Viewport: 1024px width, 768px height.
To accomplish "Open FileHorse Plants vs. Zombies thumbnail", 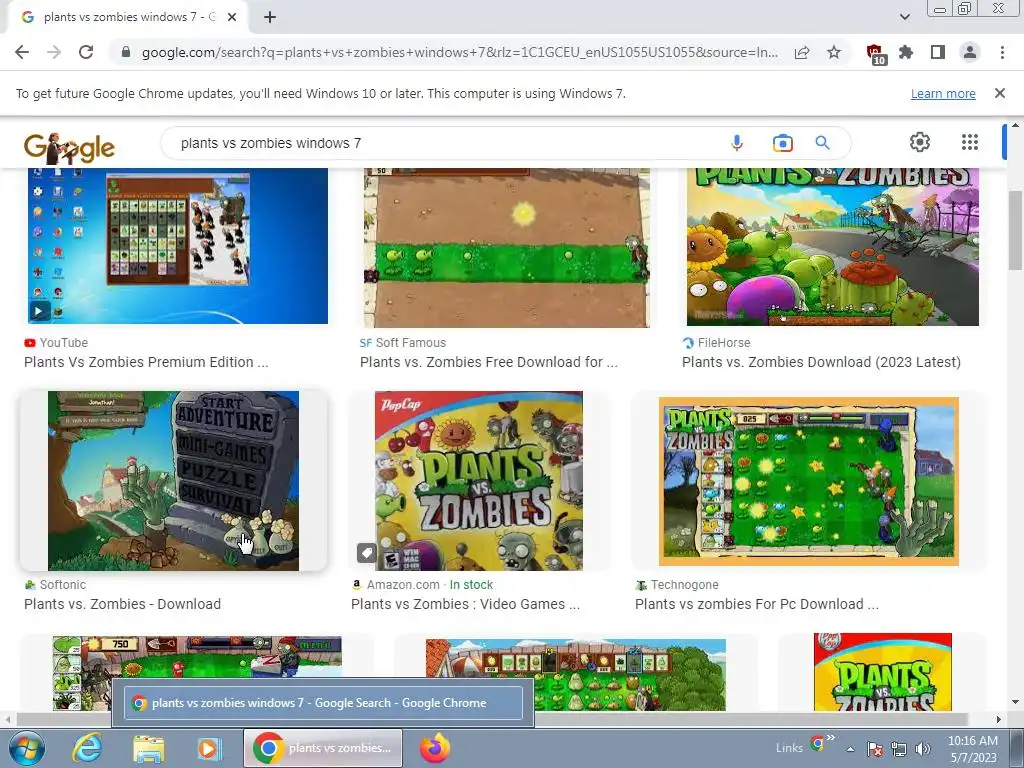I will pyautogui.click(x=833, y=247).
